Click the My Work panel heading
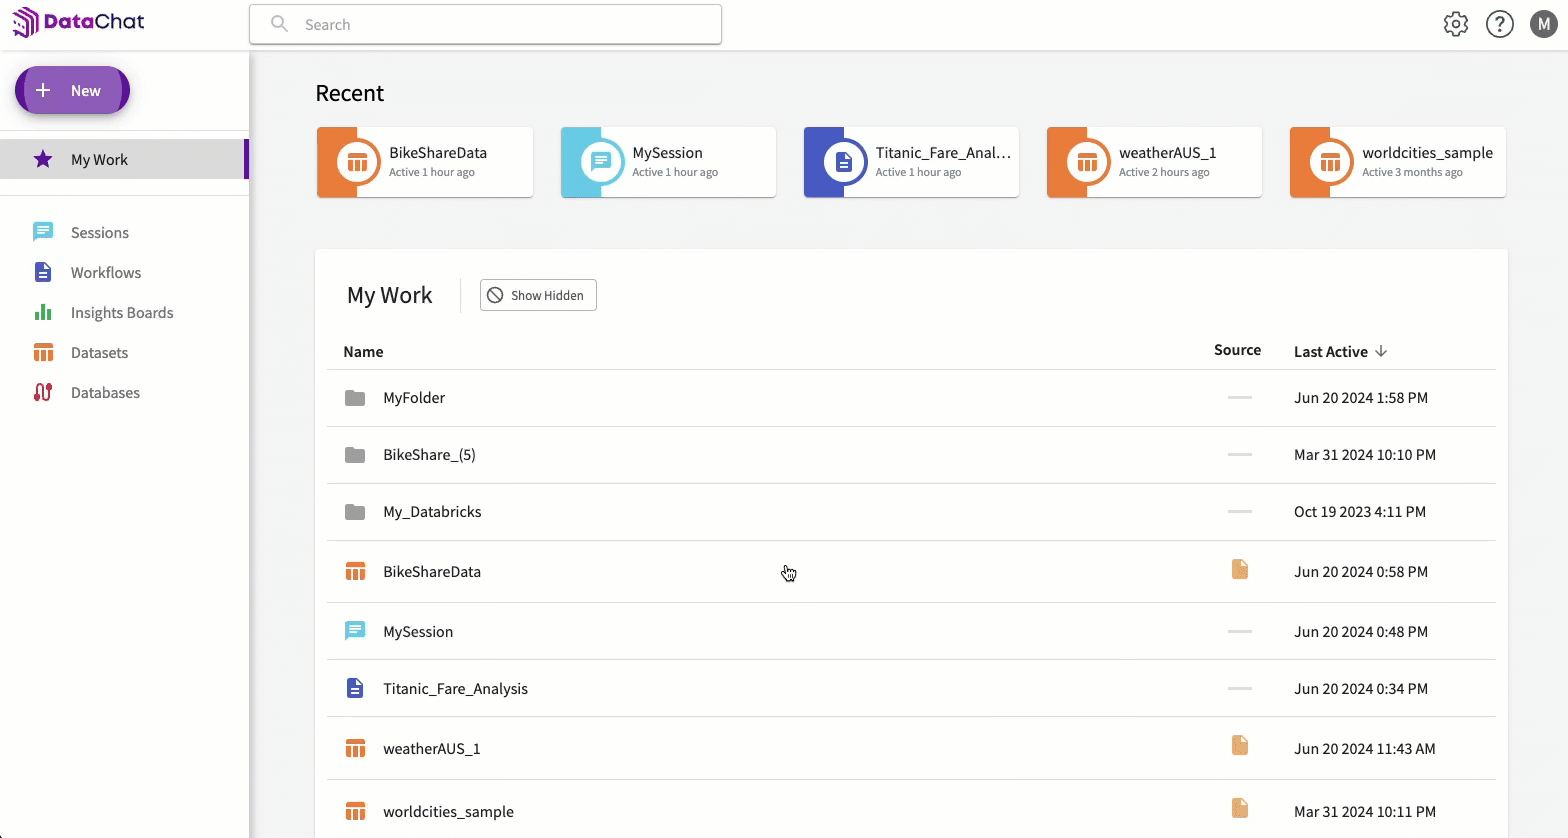 pos(390,295)
